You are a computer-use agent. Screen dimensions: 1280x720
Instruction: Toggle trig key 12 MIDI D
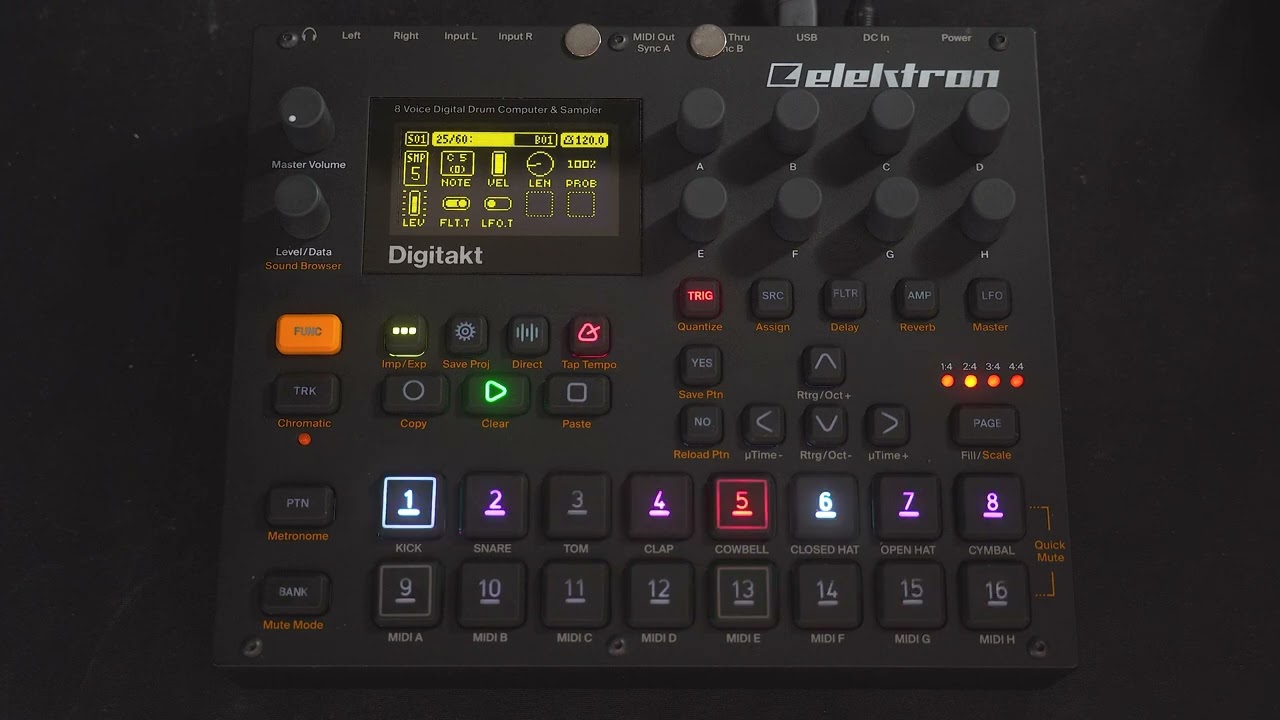[x=658, y=592]
